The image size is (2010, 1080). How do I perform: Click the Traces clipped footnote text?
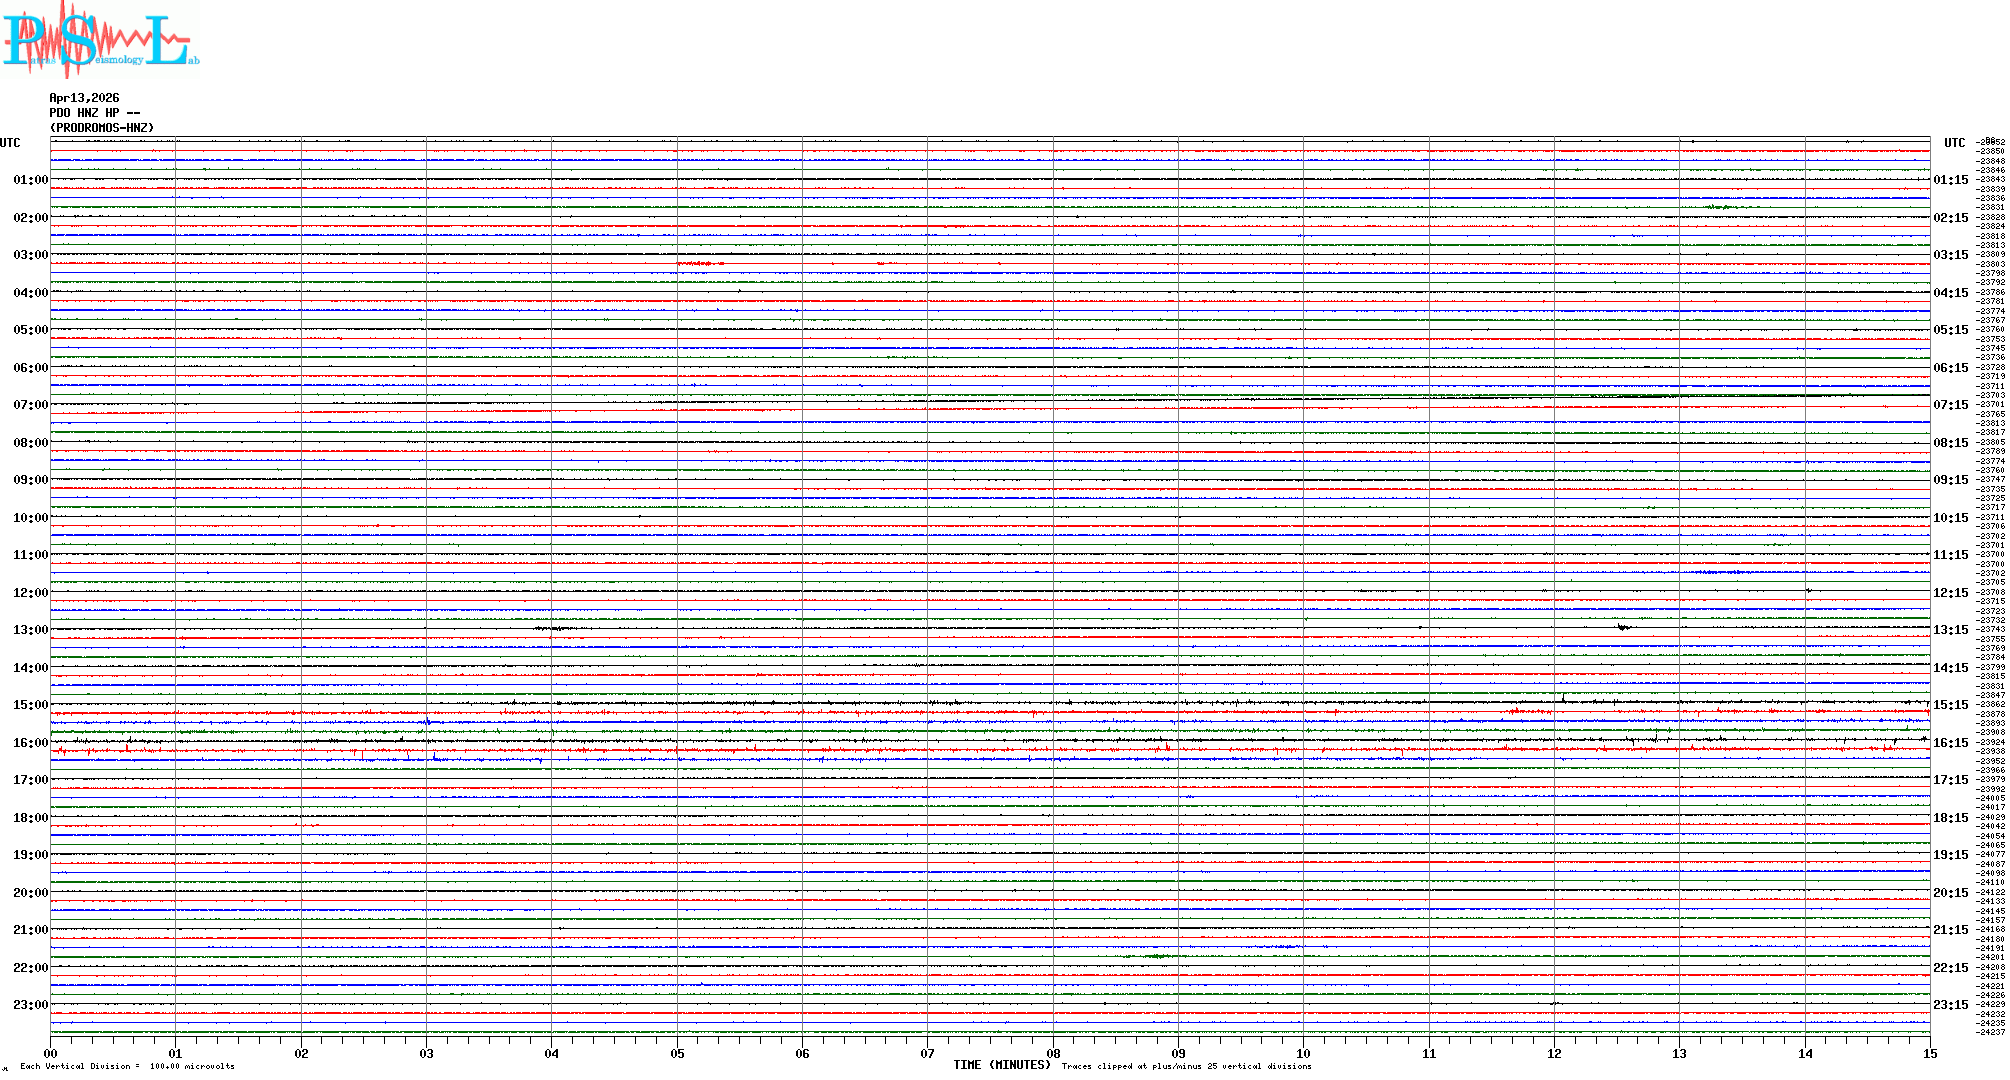1186,1067
